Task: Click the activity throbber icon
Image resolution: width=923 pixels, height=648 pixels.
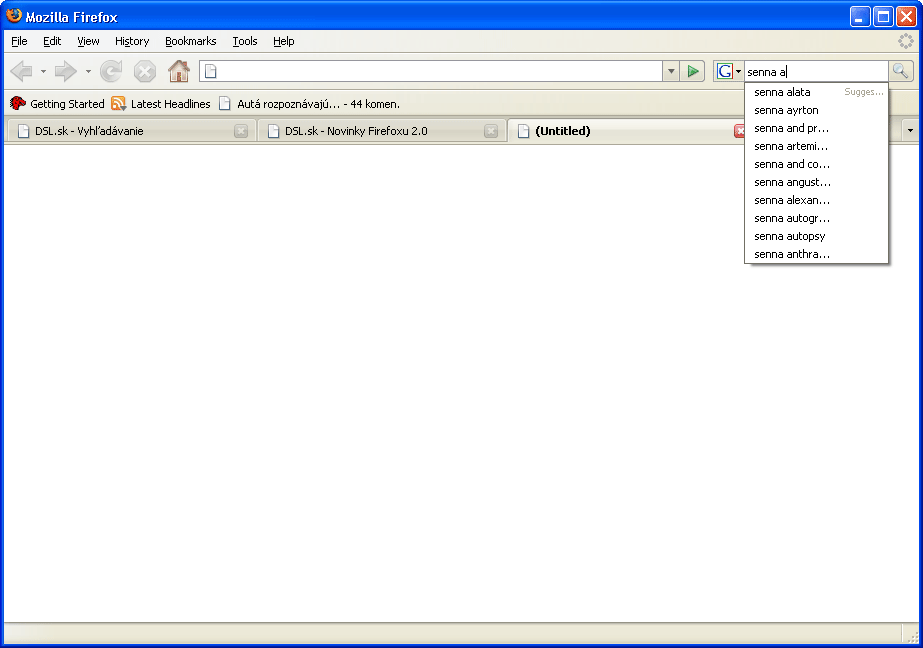Action: coord(905,41)
